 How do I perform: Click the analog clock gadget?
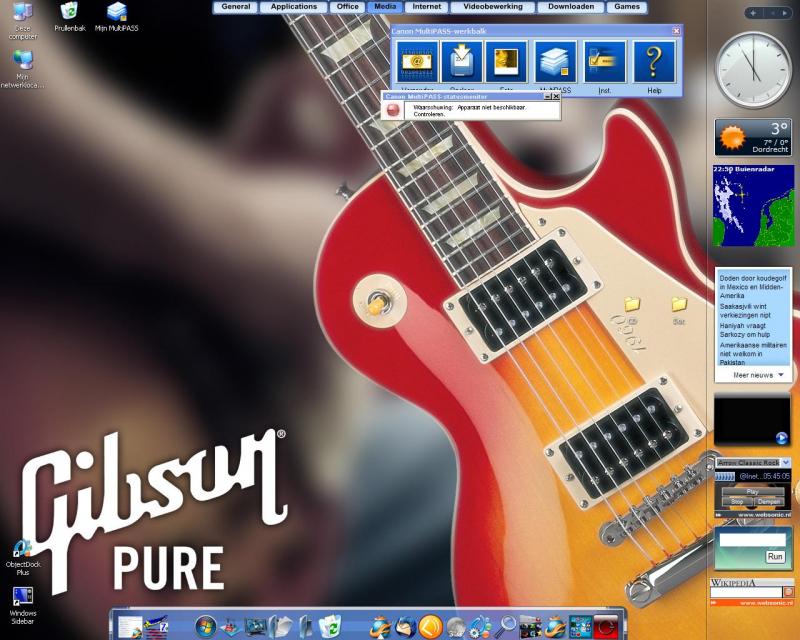click(x=753, y=70)
